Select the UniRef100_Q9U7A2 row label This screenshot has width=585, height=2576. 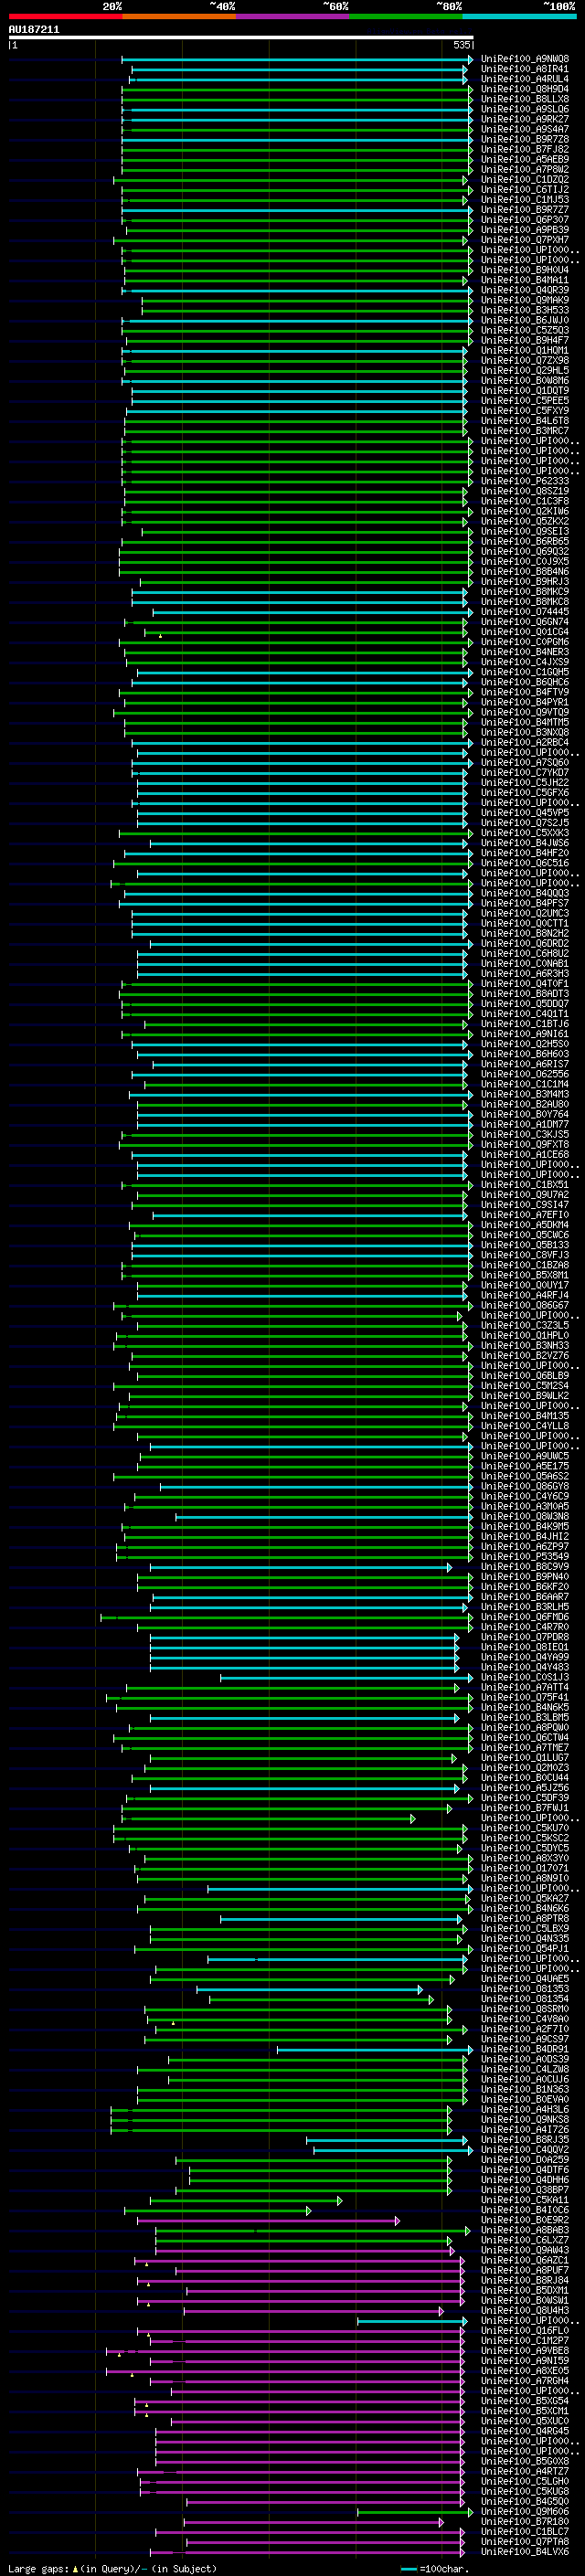point(524,1194)
